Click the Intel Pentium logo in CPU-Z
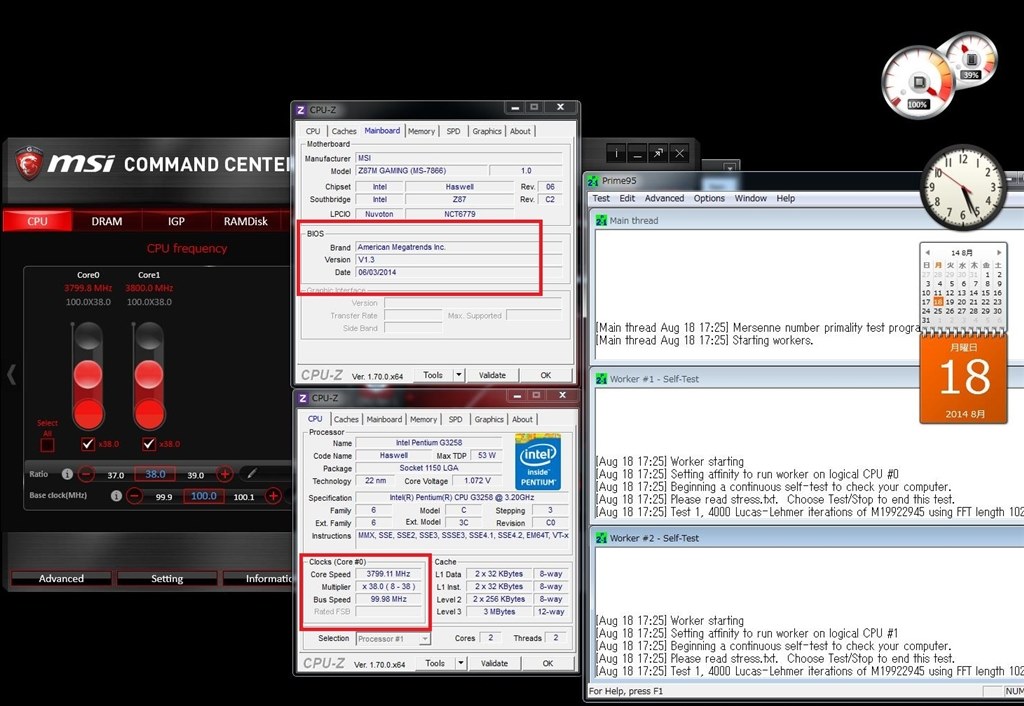 click(538, 462)
